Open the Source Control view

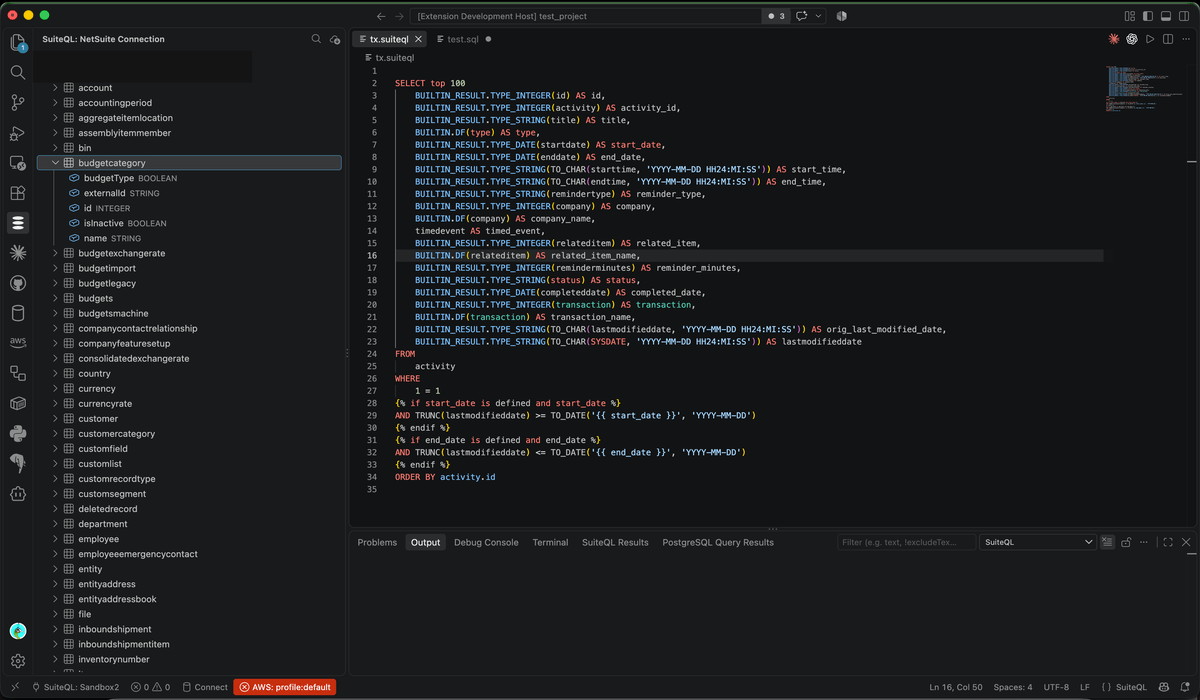click(17, 102)
